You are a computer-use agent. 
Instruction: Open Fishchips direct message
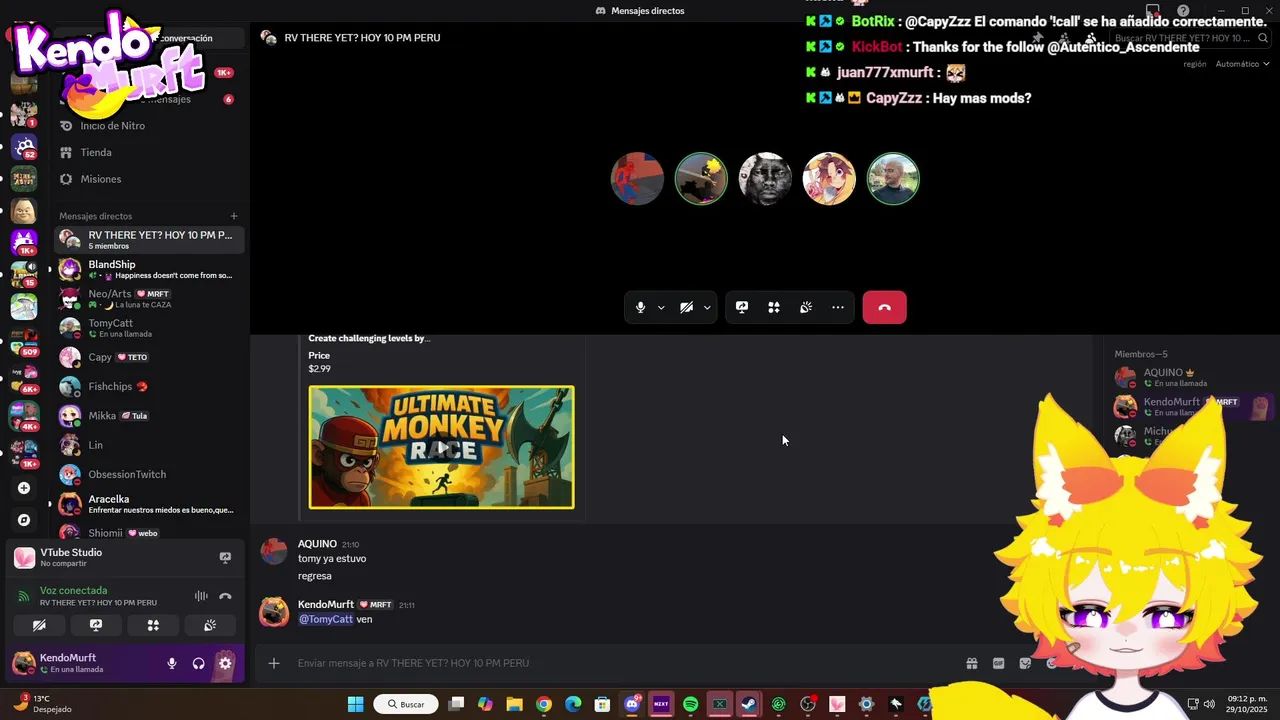(x=150, y=386)
